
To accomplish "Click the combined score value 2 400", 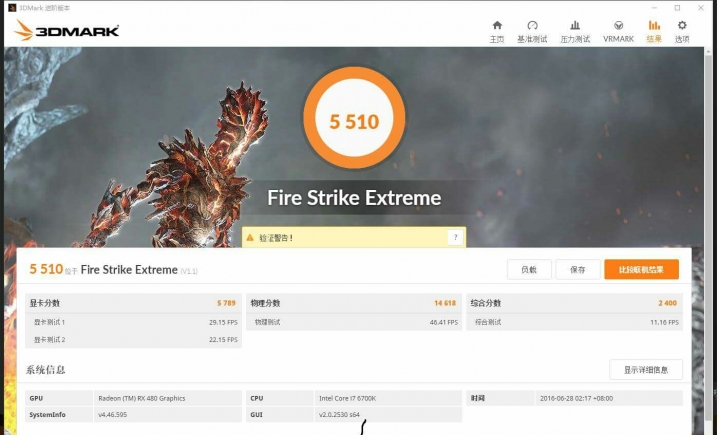I will coord(668,303).
